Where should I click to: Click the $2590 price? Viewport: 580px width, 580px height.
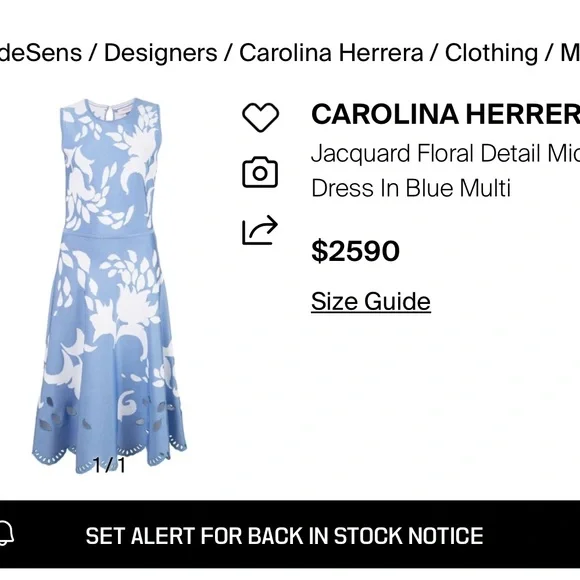(355, 251)
